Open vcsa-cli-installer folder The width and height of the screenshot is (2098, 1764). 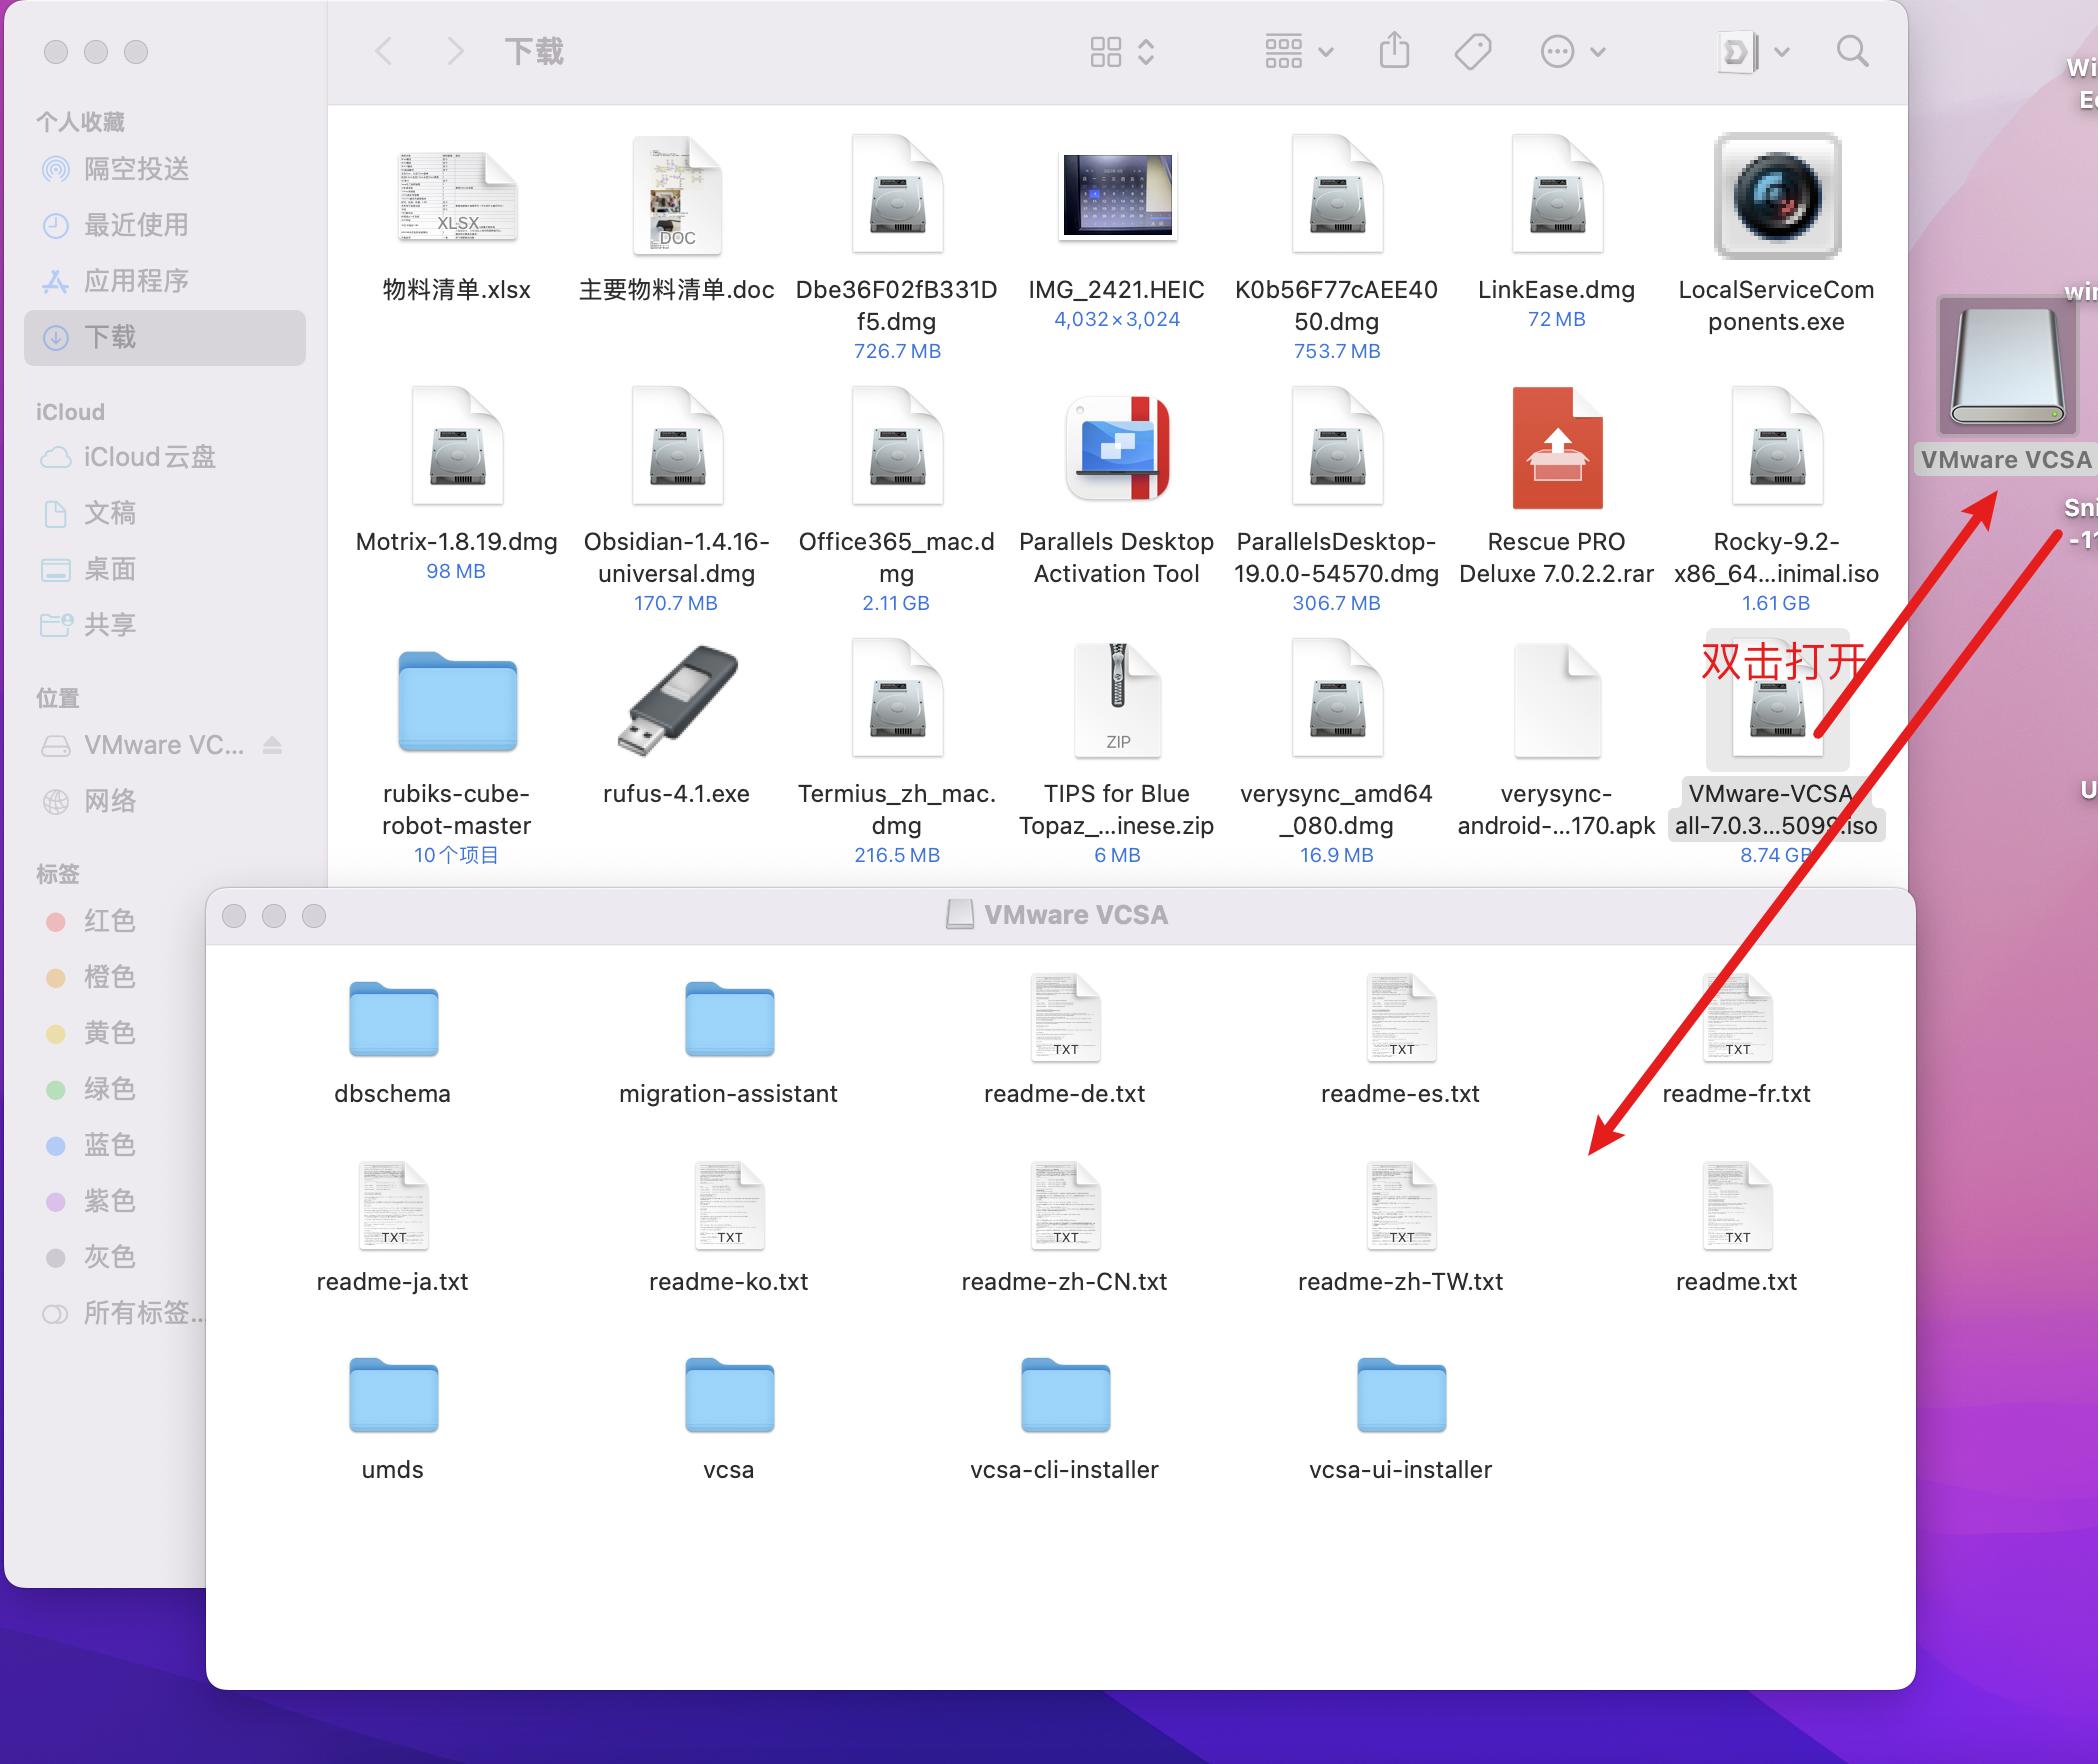pos(1065,1395)
